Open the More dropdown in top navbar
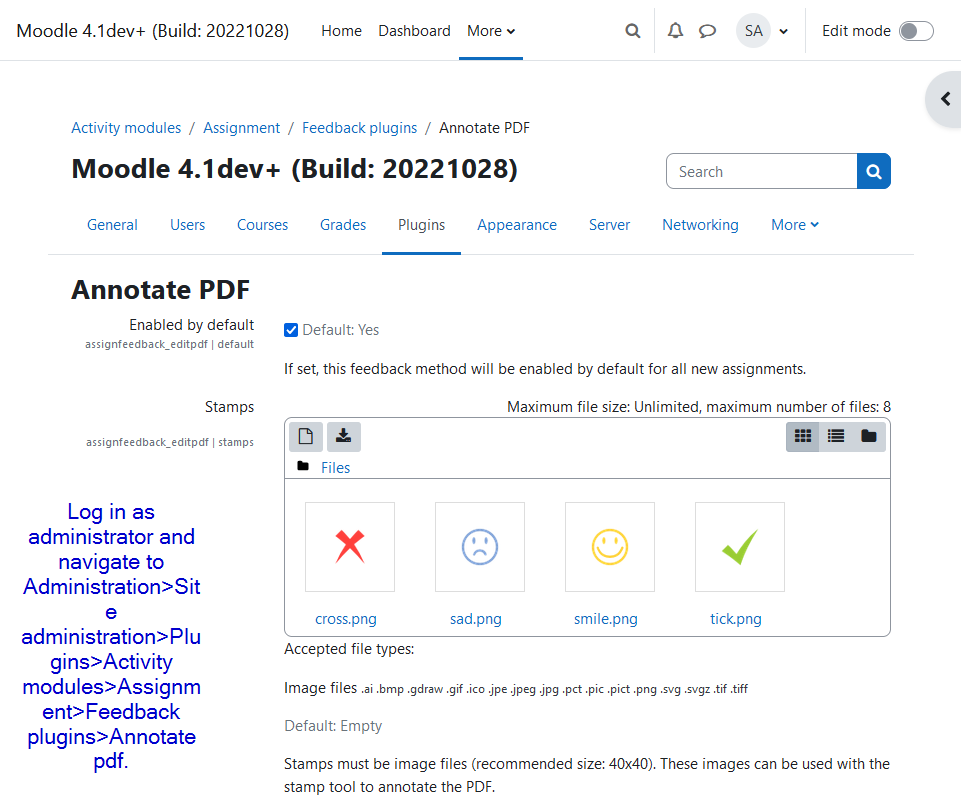 [x=491, y=31]
